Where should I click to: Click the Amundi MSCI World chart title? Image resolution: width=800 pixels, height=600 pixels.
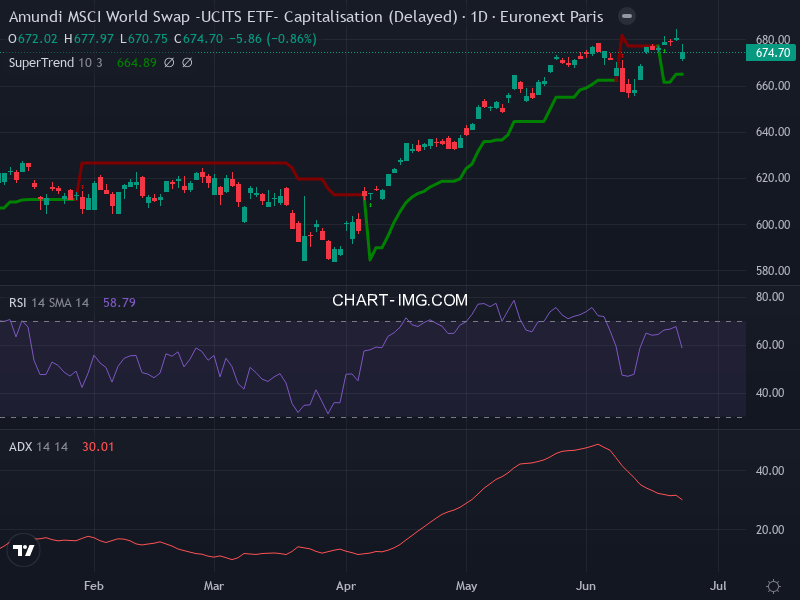click(x=306, y=17)
